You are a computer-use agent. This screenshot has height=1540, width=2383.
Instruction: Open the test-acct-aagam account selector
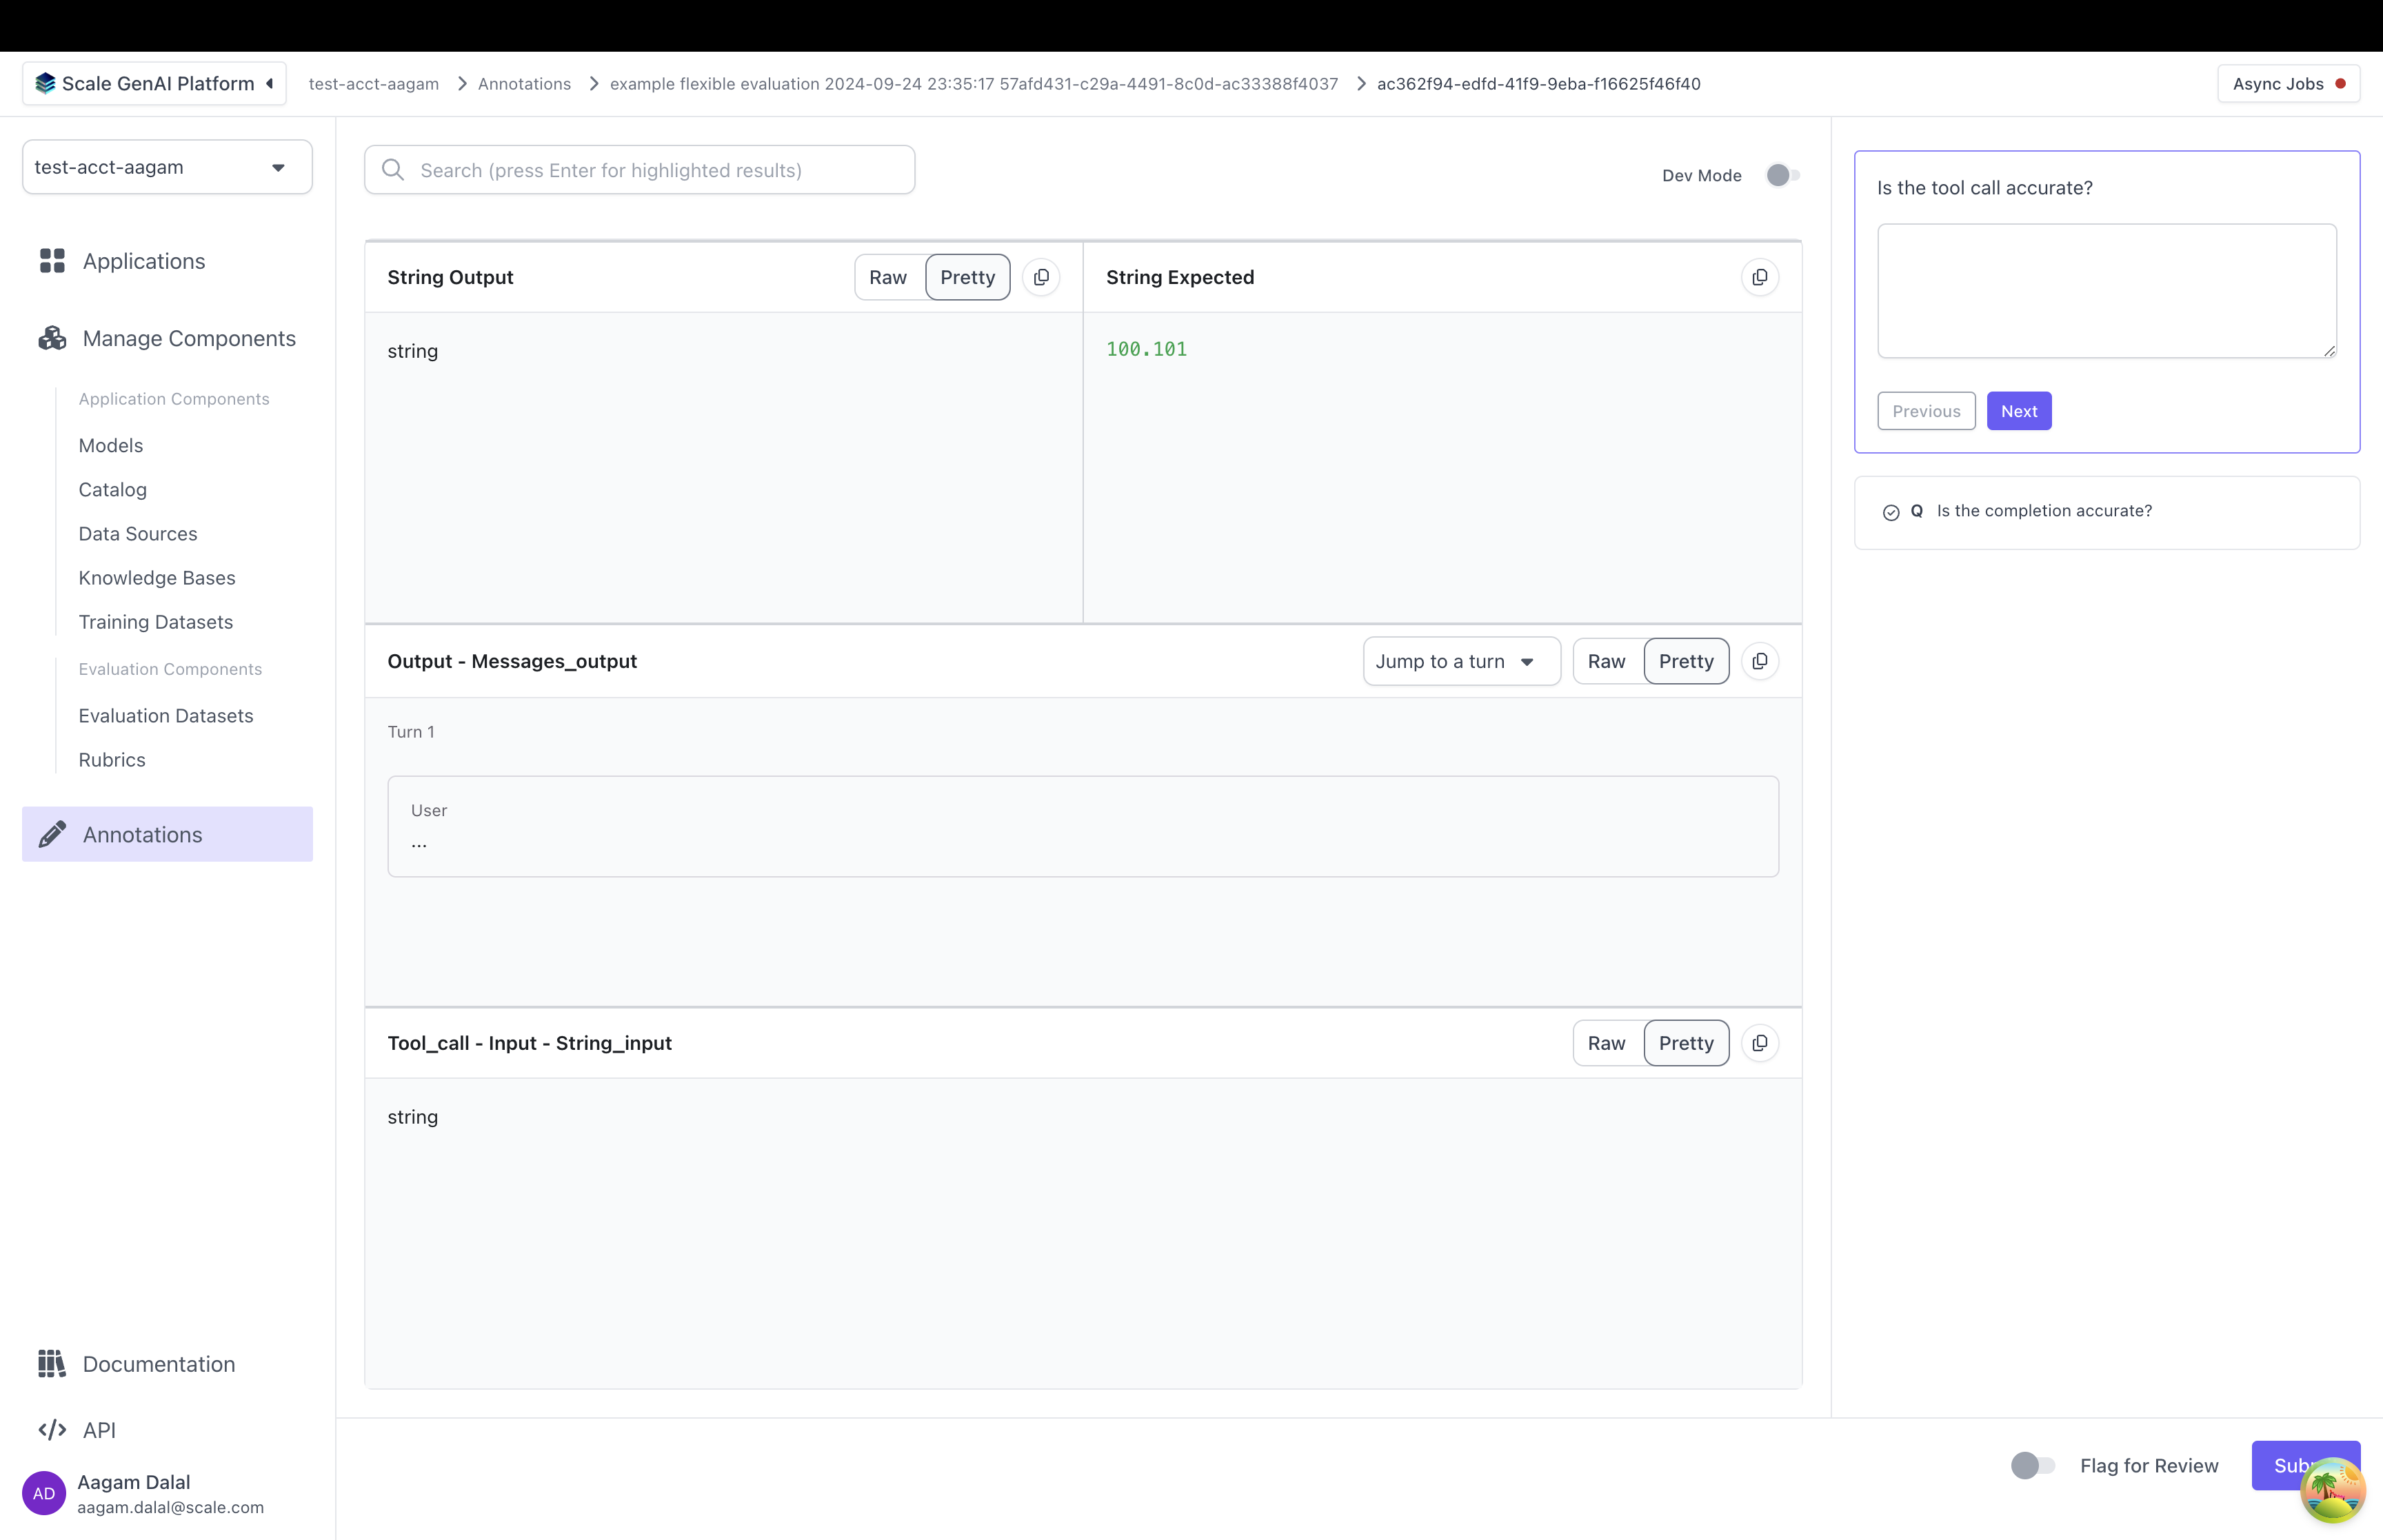point(167,167)
